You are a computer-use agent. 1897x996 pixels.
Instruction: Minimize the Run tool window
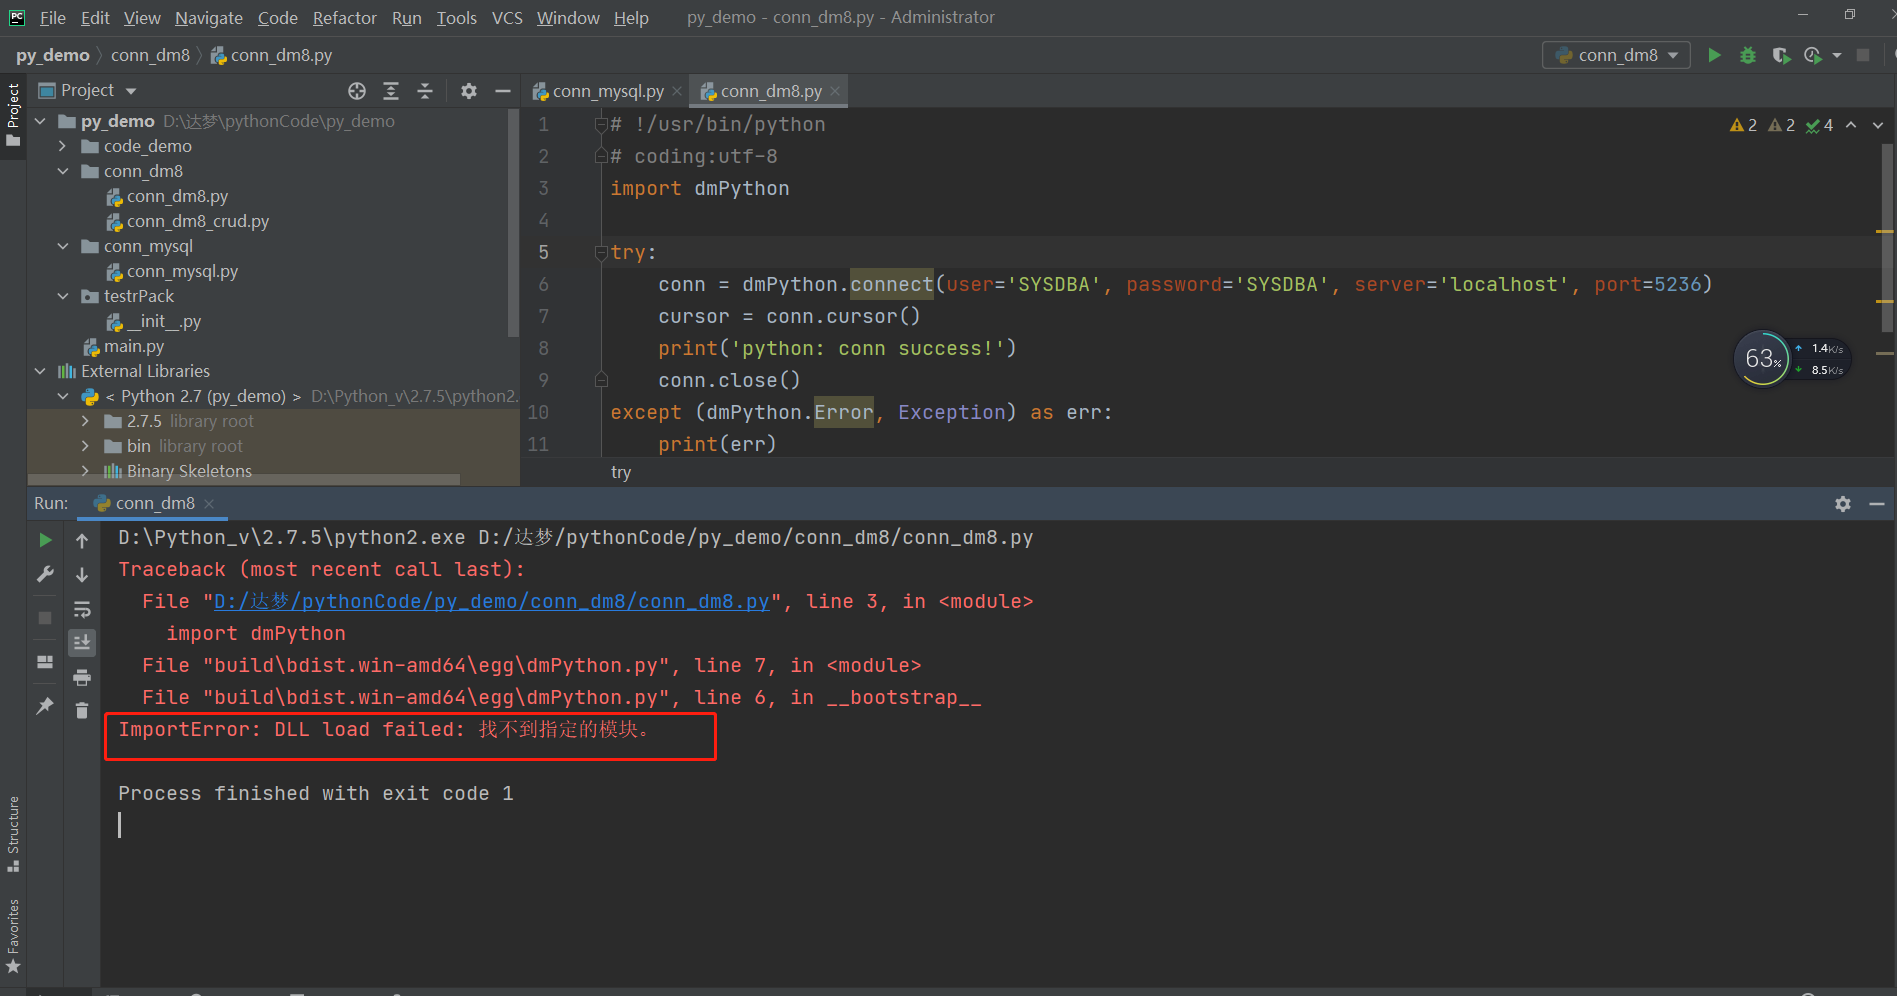point(1877,504)
